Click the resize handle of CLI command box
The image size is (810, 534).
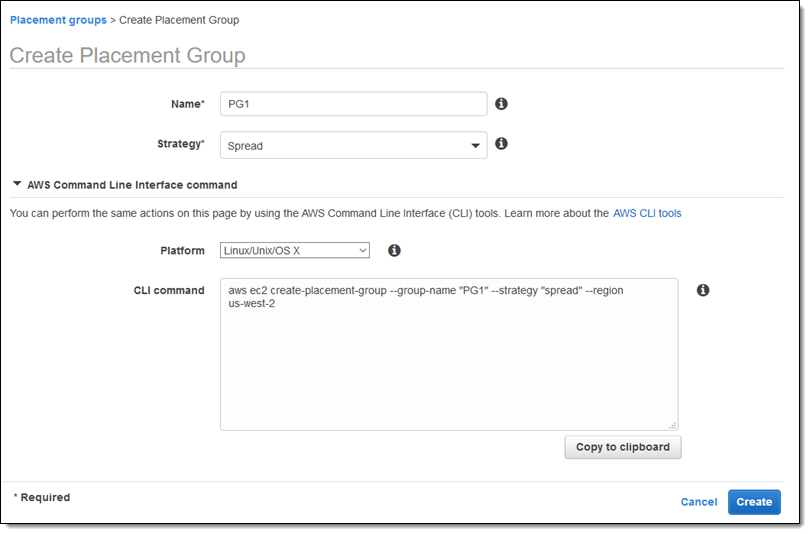pos(673,424)
